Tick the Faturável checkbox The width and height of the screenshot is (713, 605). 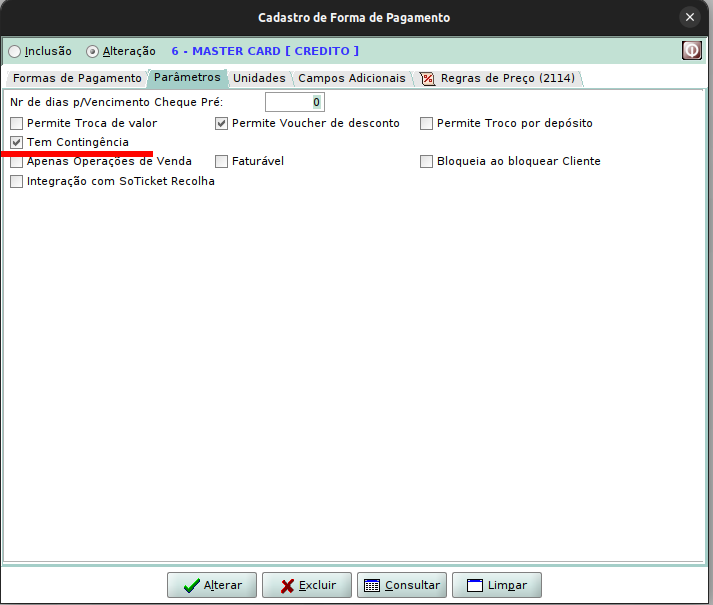[x=222, y=161]
